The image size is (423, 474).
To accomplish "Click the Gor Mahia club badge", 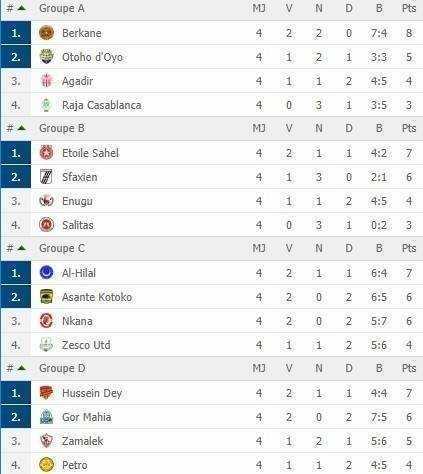I will pyautogui.click(x=46, y=417).
